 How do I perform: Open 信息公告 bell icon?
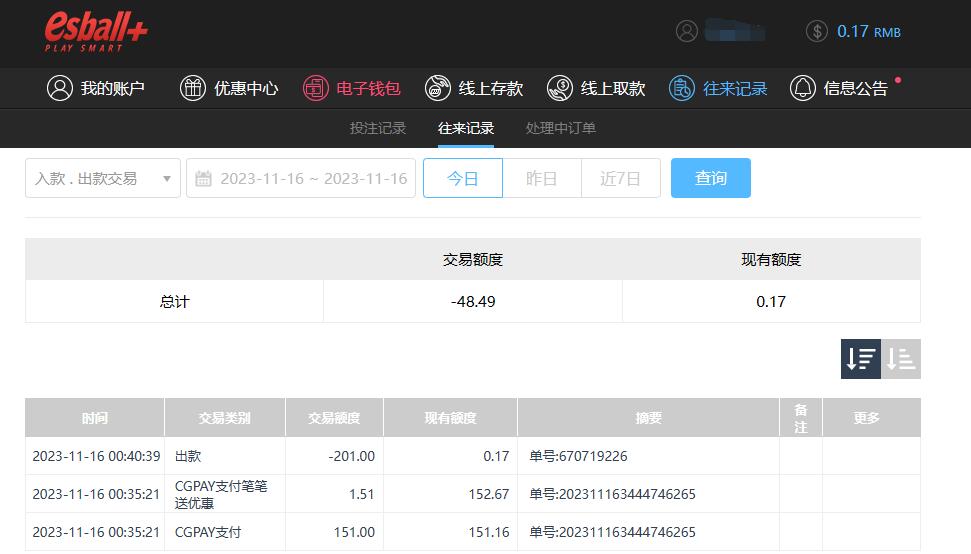(x=802, y=88)
